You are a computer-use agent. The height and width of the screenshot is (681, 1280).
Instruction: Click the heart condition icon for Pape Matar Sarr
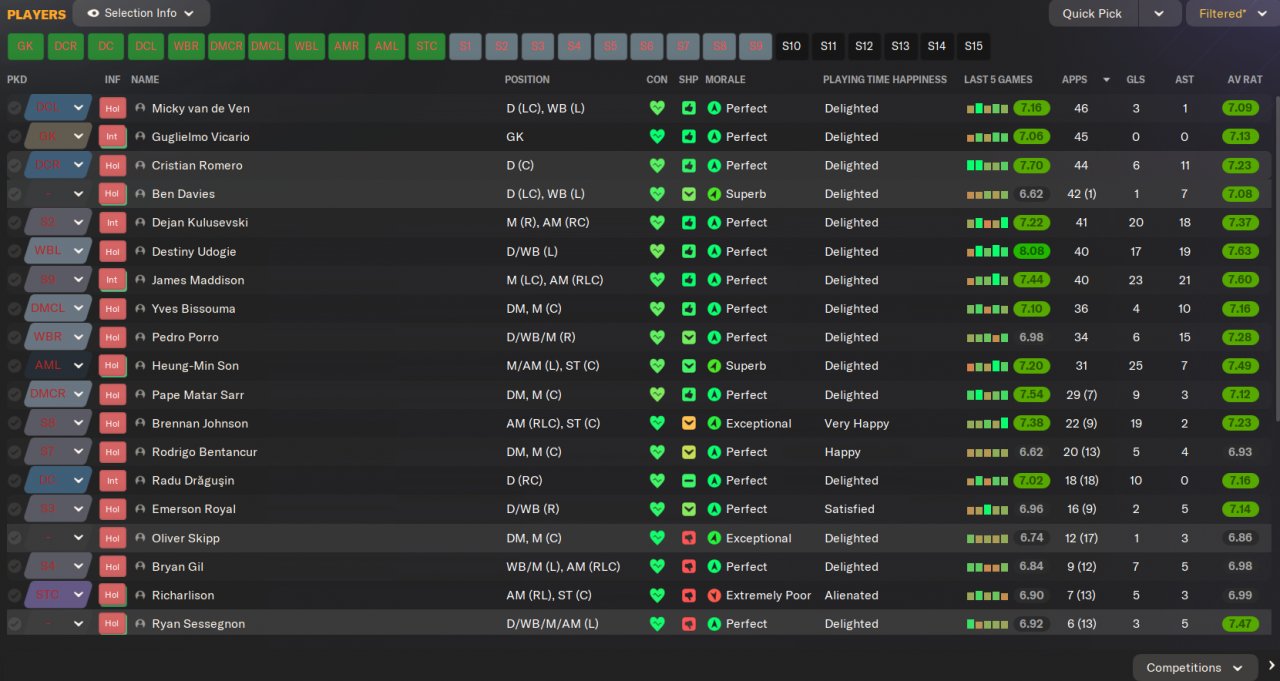(x=657, y=395)
